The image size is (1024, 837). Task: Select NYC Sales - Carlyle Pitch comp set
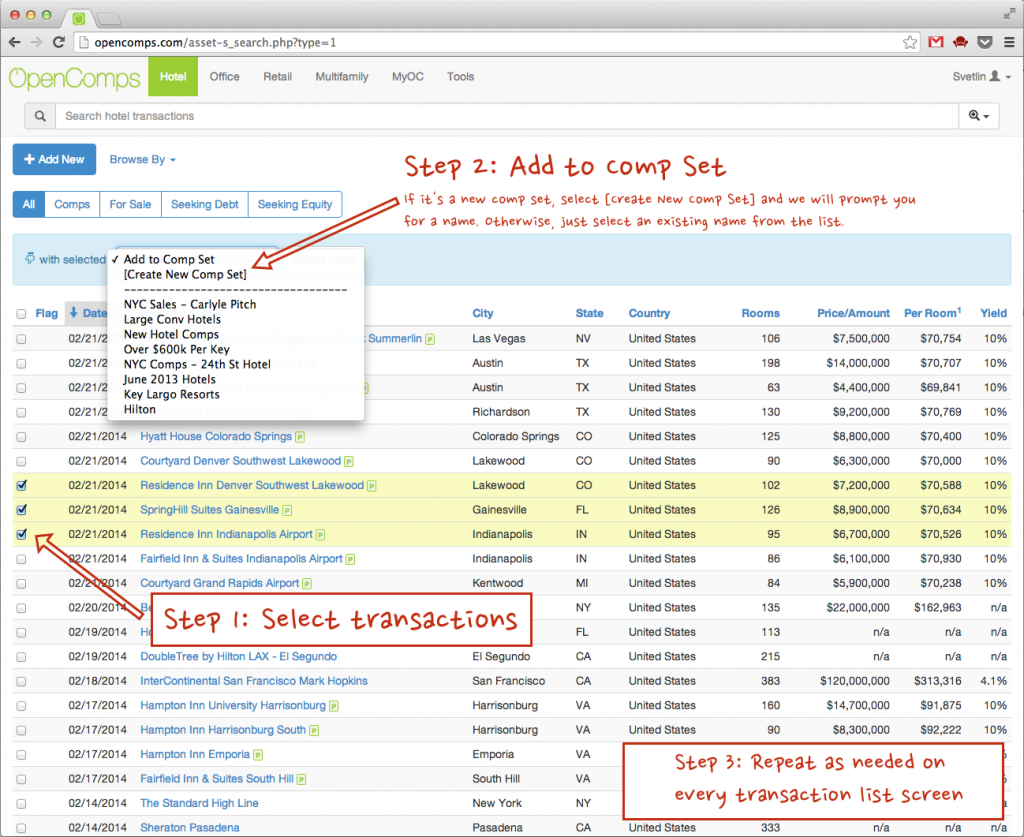point(190,304)
